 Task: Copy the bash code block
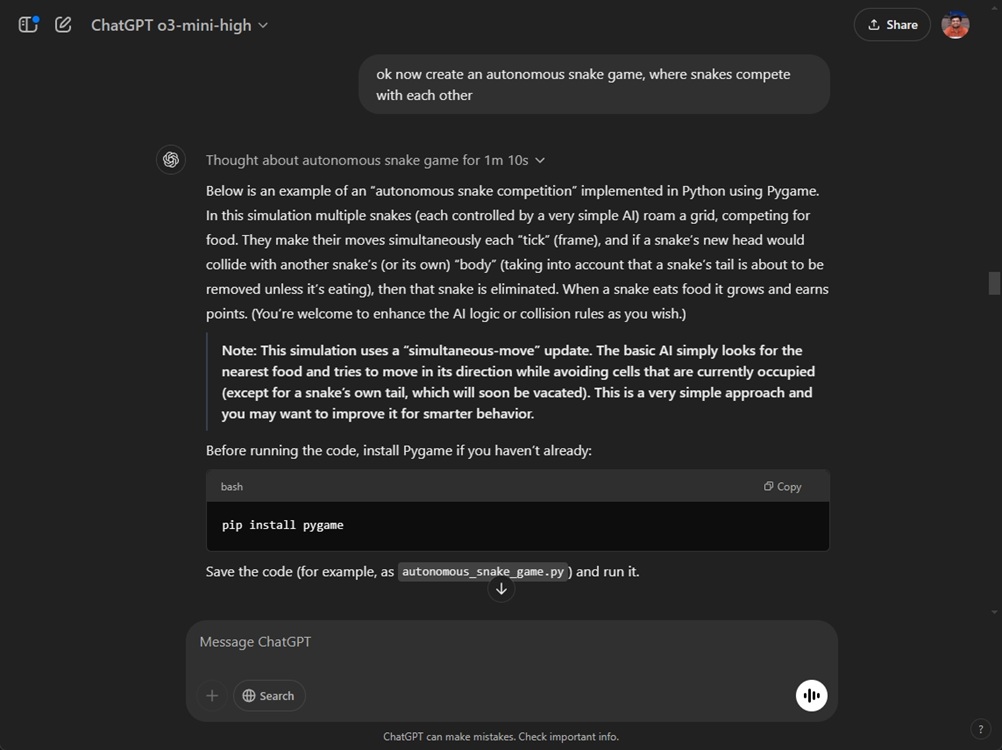(782, 487)
